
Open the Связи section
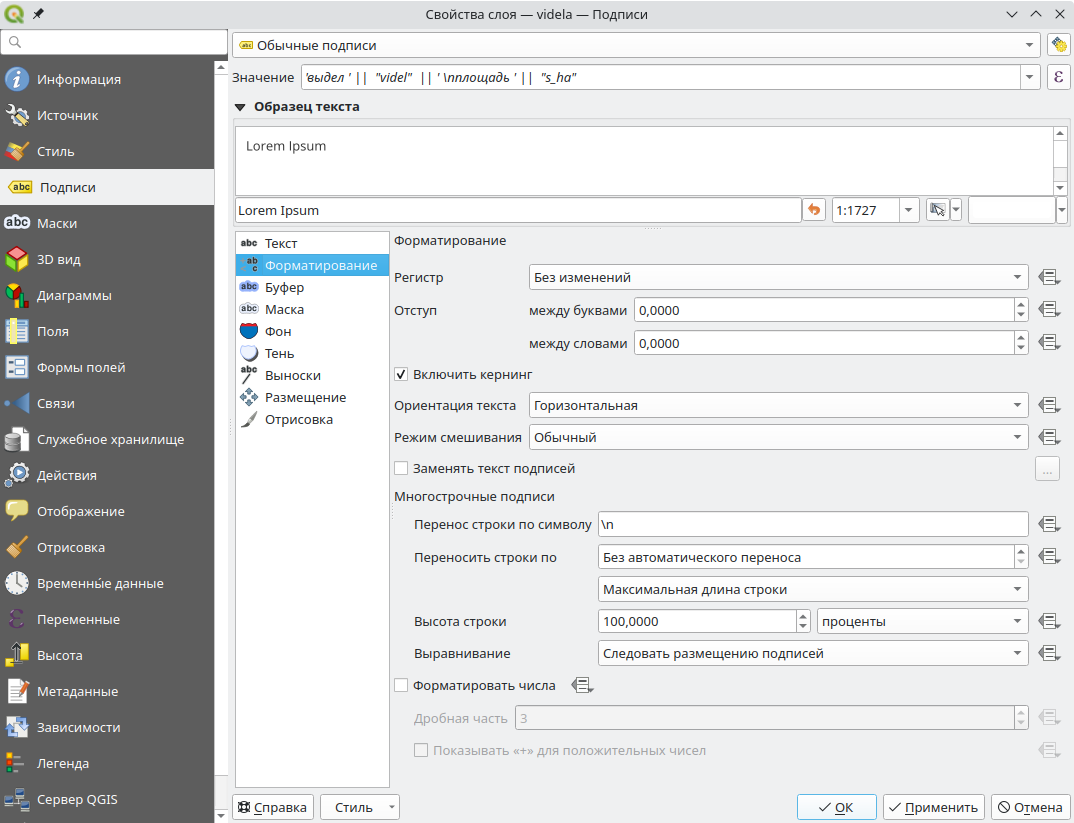click(108, 403)
